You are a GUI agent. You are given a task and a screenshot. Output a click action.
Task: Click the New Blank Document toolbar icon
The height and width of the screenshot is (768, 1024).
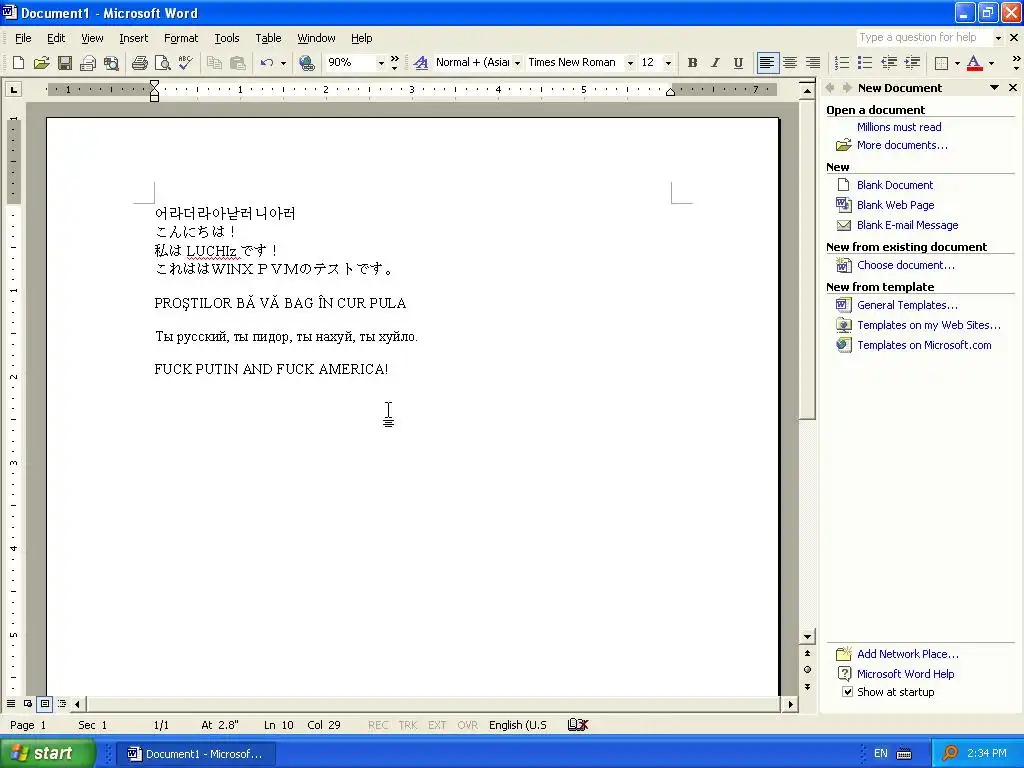click(18, 63)
